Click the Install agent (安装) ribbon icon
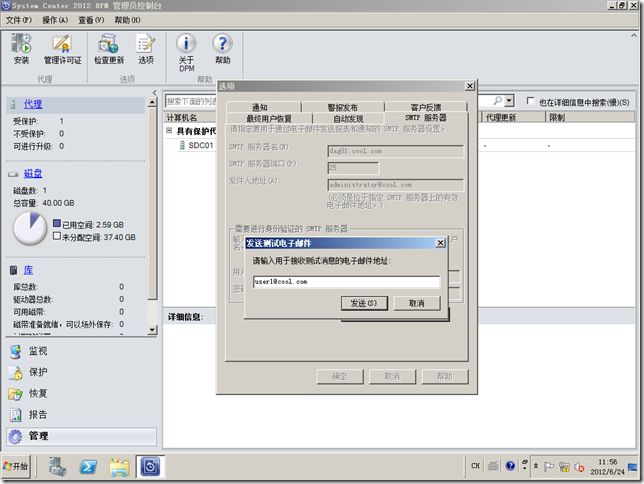The width and height of the screenshot is (644, 484). pos(21,49)
